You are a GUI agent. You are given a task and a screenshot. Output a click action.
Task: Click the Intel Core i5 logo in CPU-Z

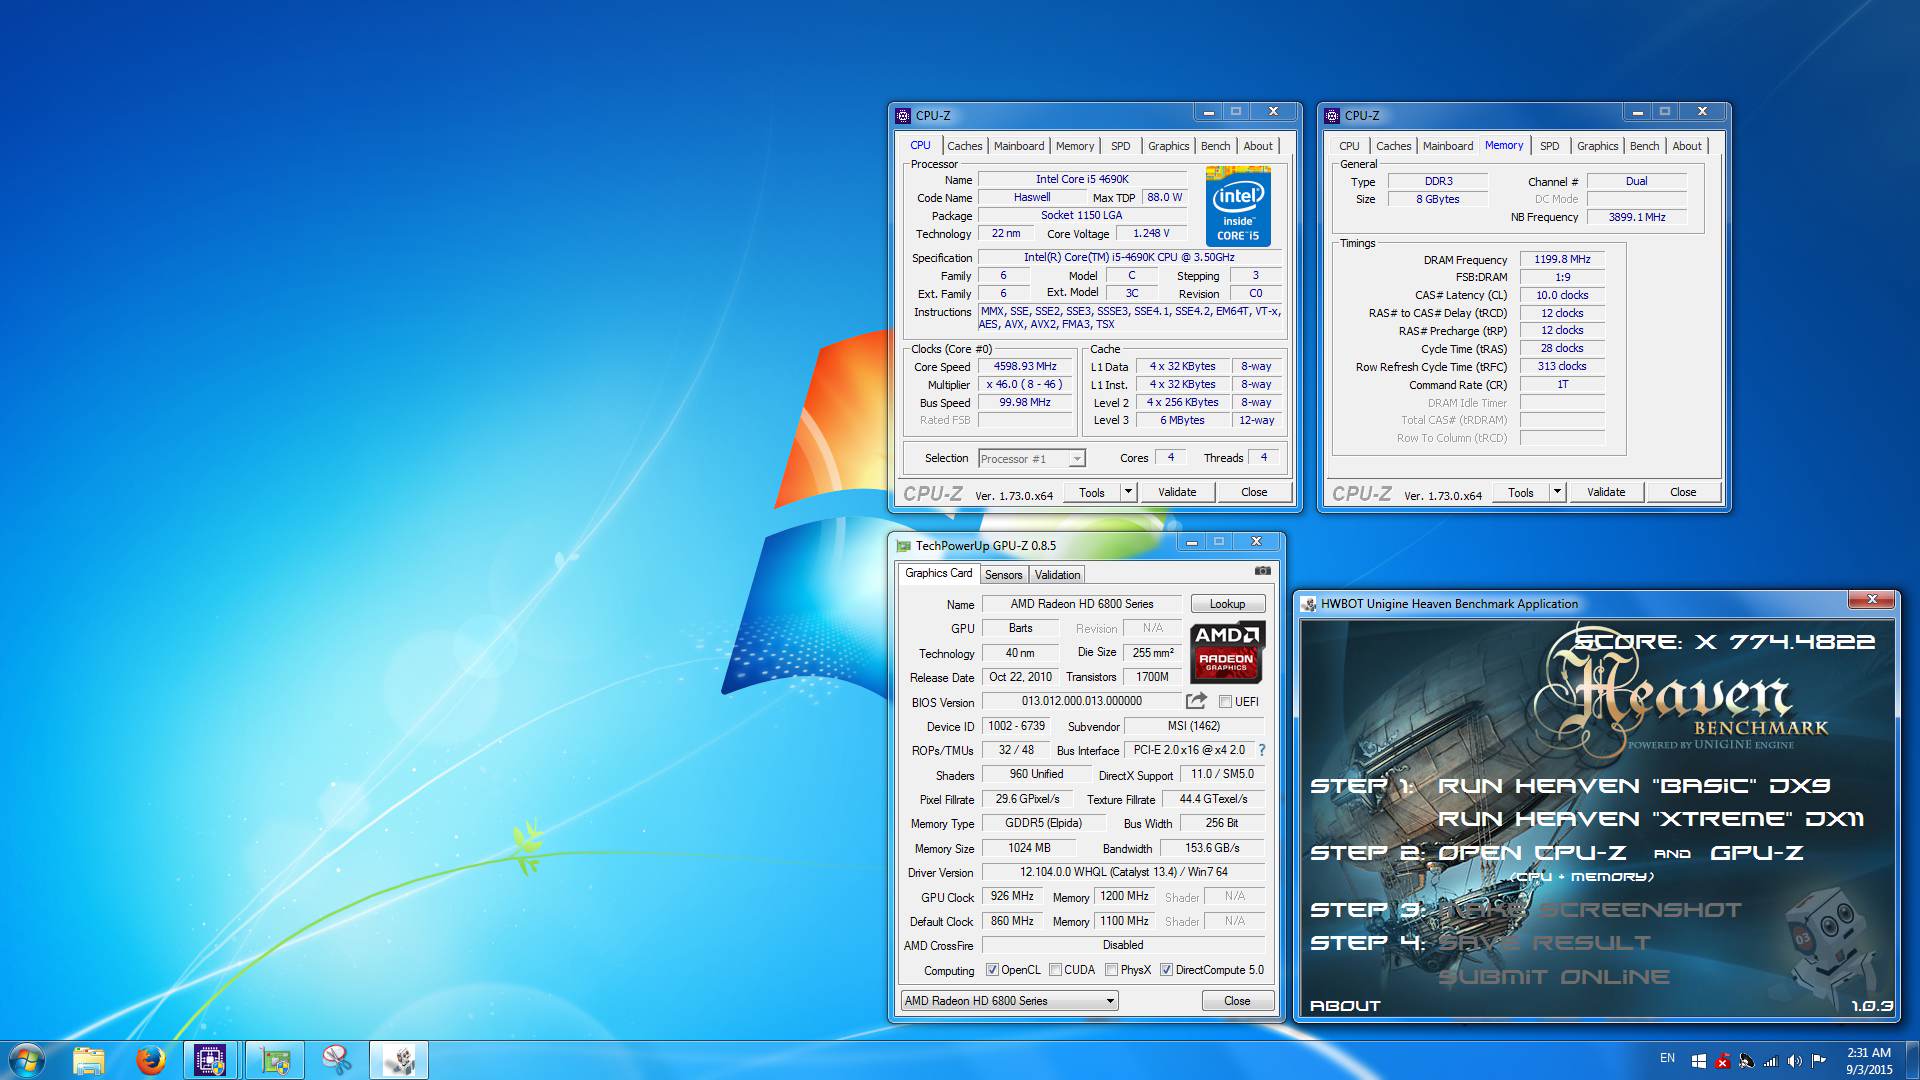(x=1238, y=207)
